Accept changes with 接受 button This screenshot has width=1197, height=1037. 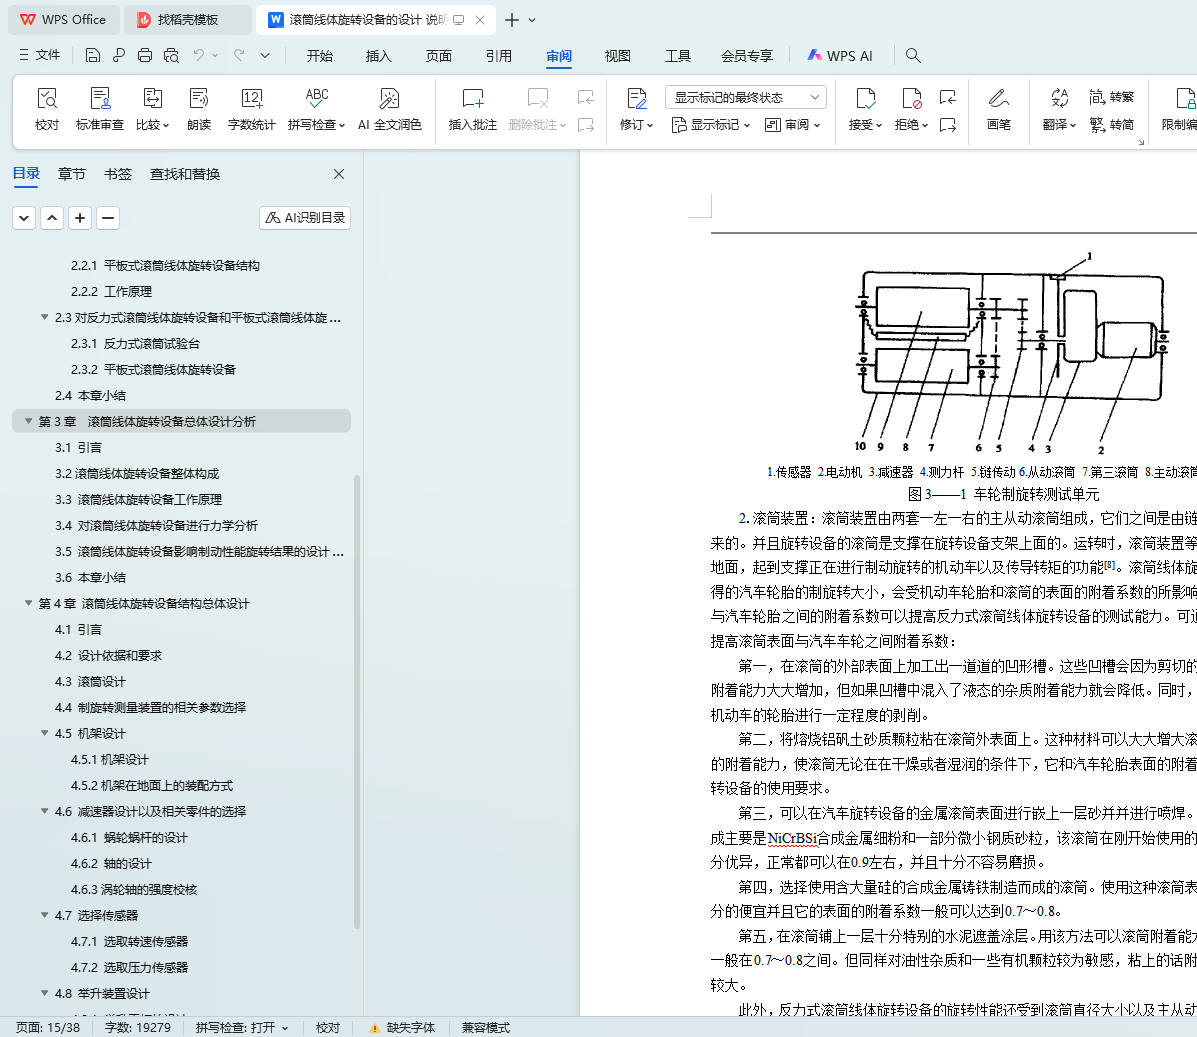(865, 109)
